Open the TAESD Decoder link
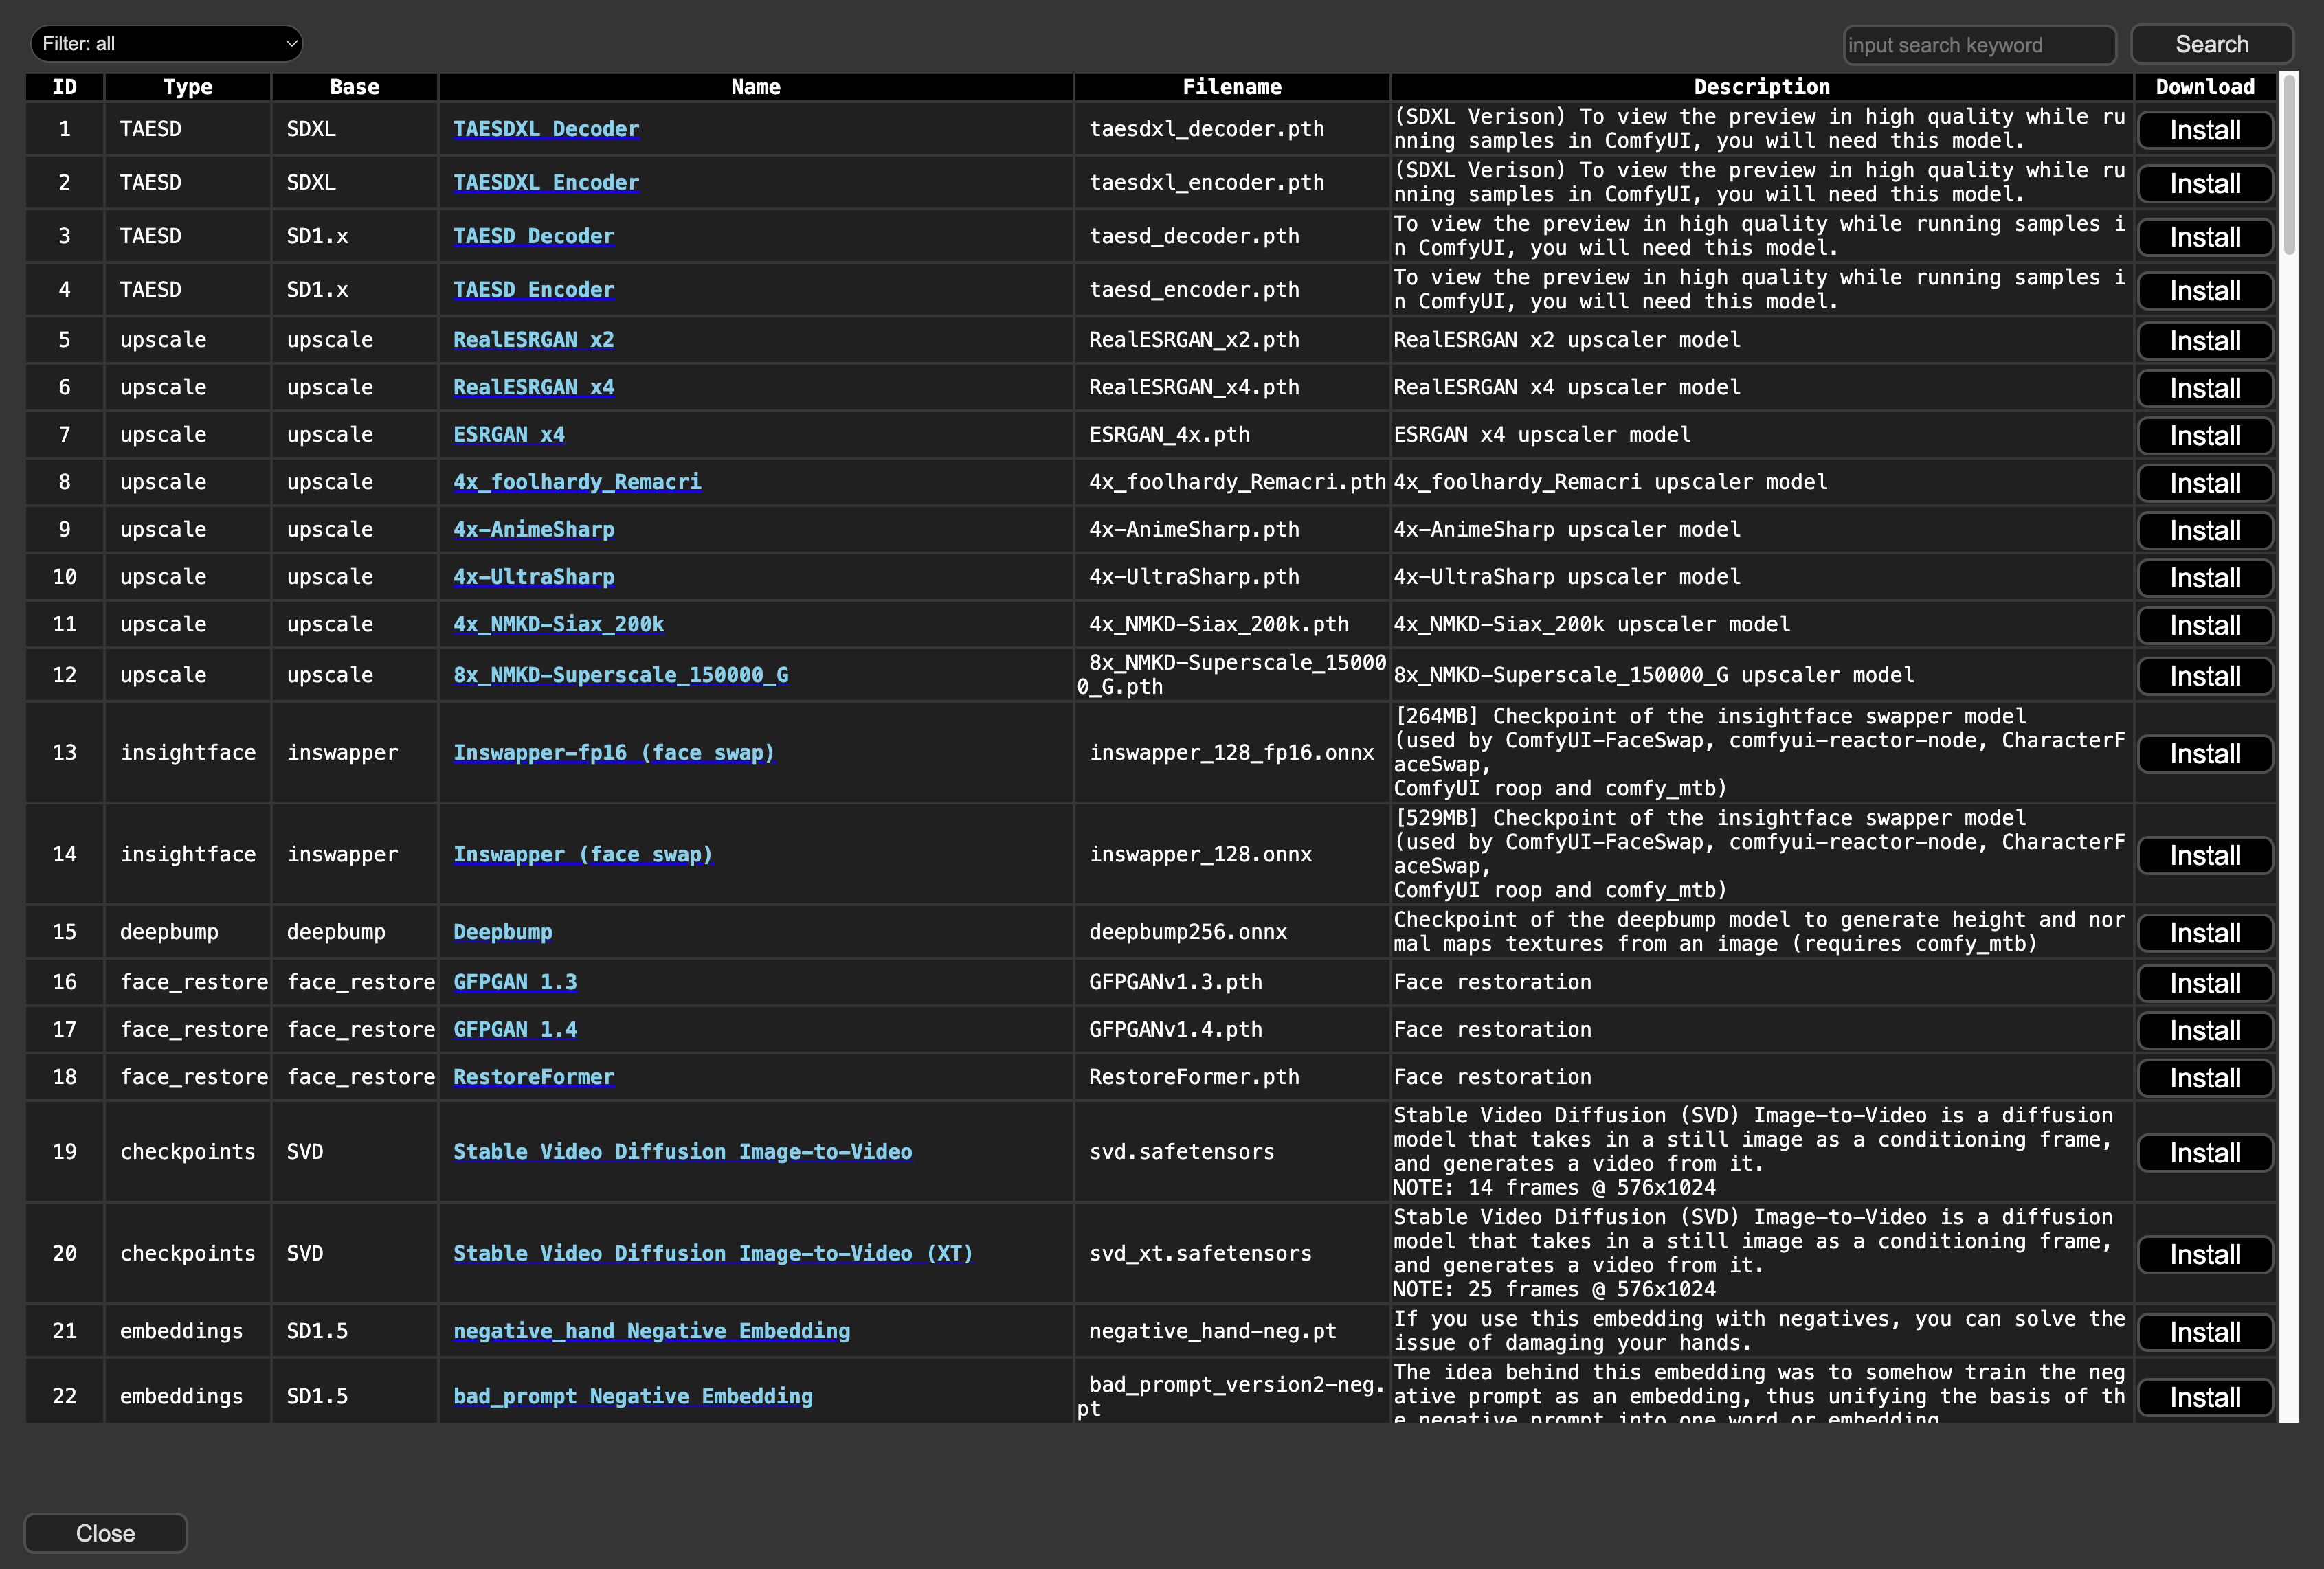2324x1569 pixels. coord(534,237)
